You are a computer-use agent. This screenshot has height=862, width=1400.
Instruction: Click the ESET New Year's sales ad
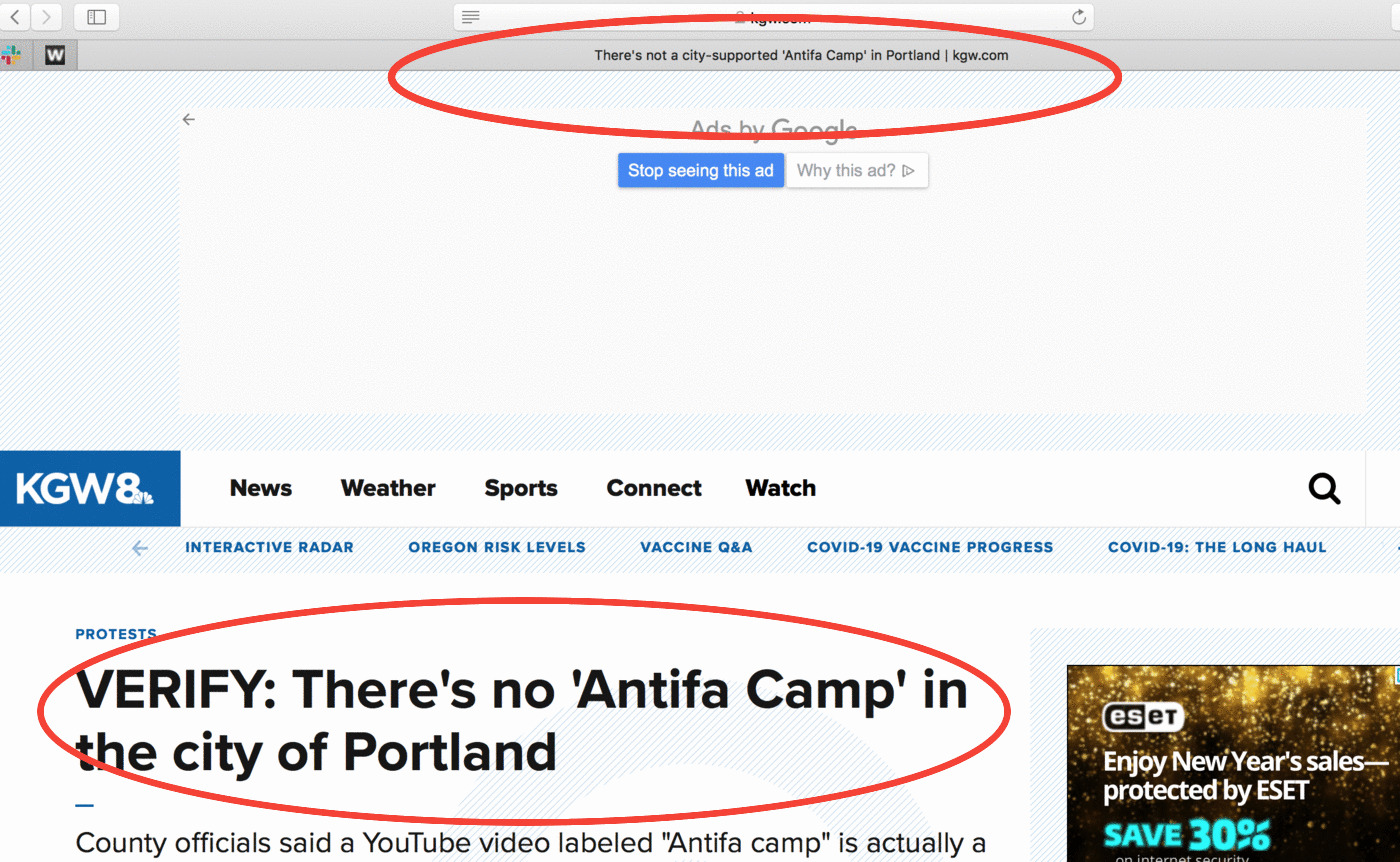tap(1233, 764)
